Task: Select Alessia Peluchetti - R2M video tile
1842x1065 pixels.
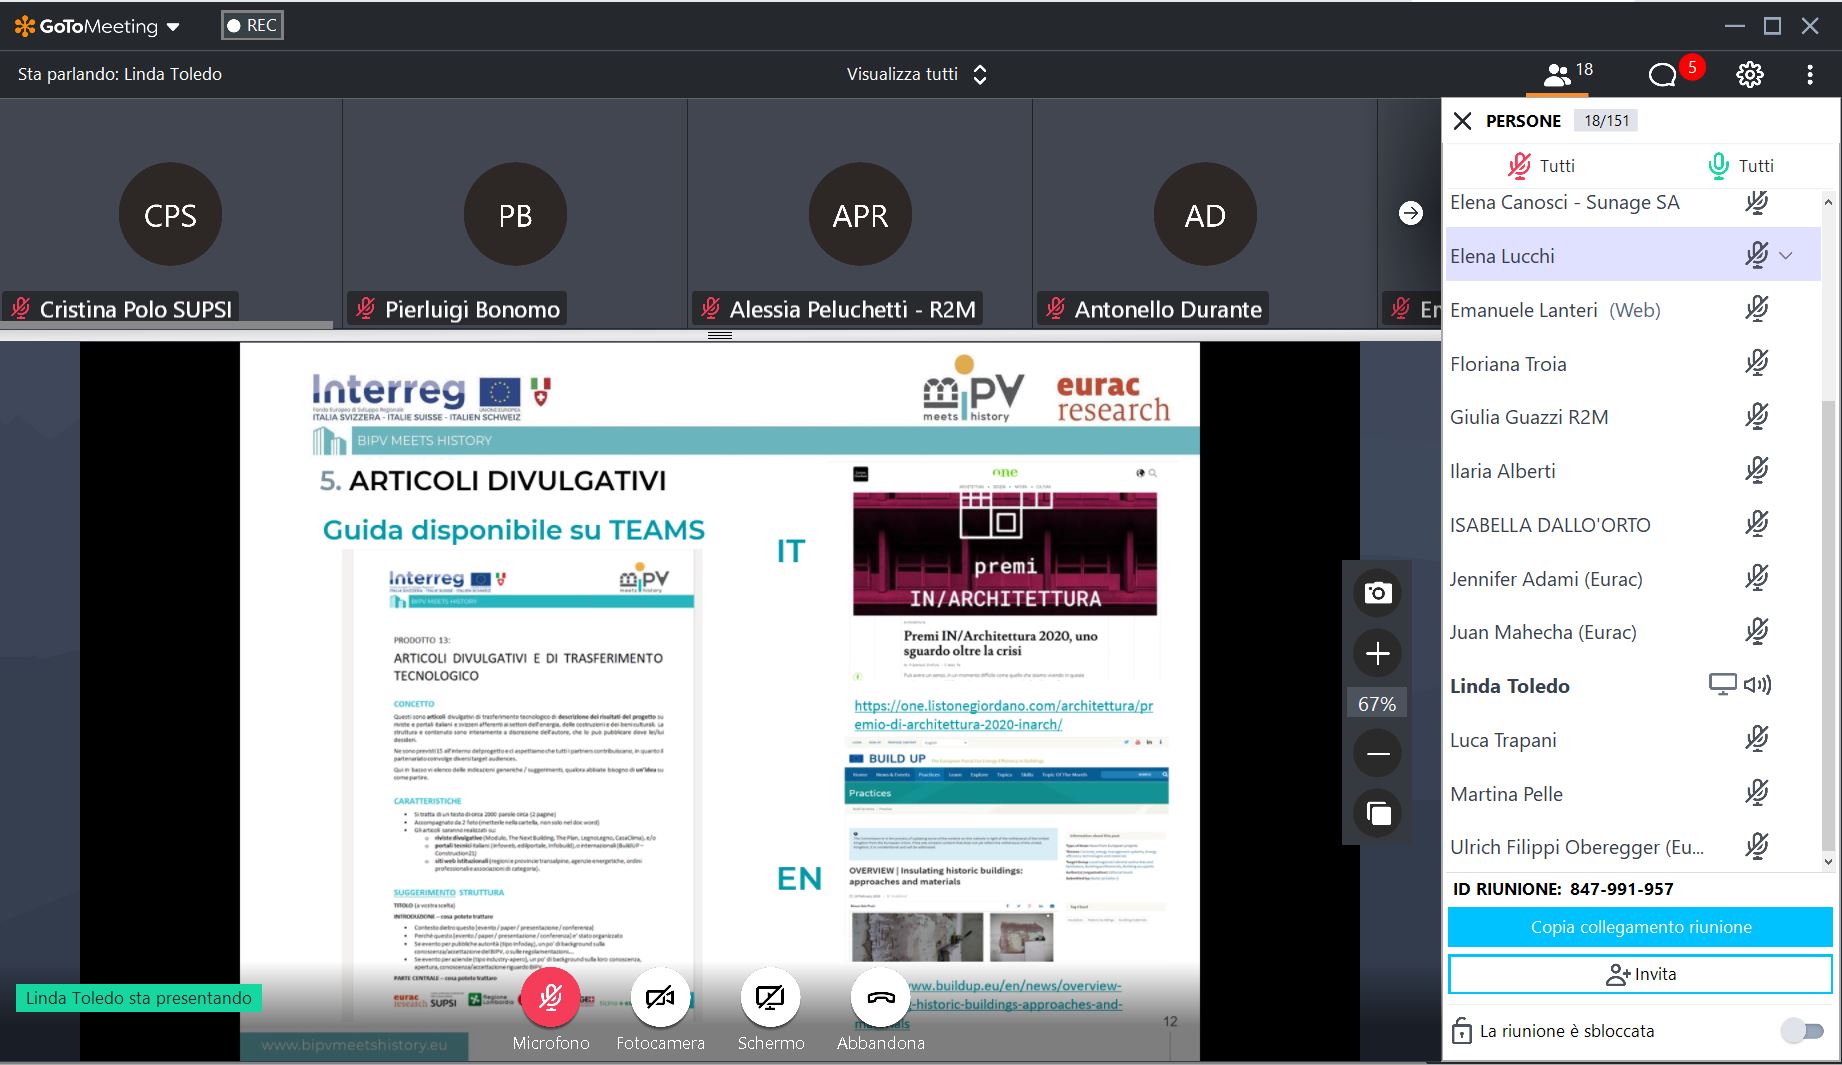Action: [x=860, y=214]
